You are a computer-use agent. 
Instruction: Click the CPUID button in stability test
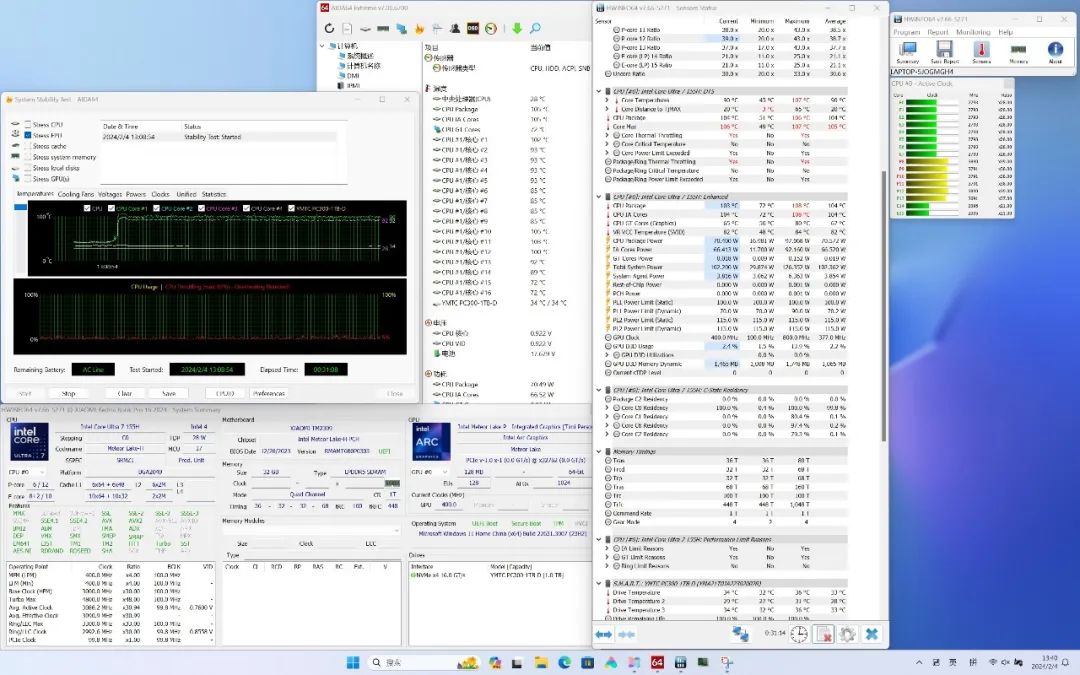(x=225, y=393)
